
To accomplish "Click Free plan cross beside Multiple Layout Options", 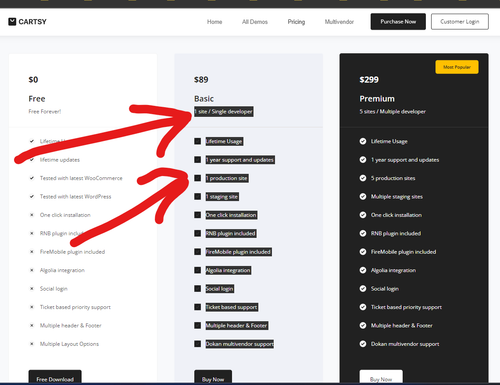I will (x=32, y=344).
